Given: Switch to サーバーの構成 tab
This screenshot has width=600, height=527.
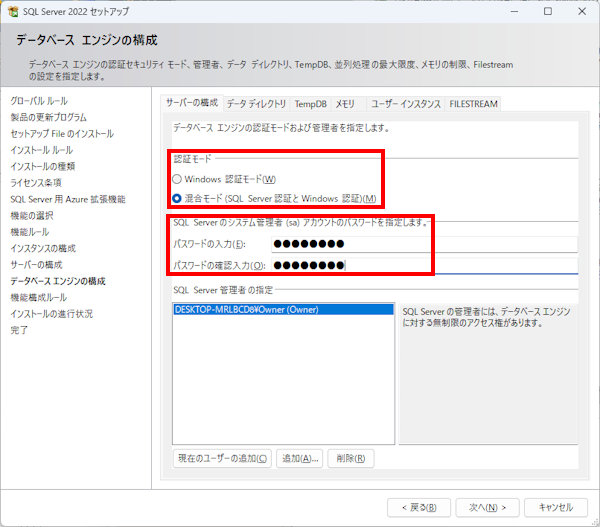Looking at the screenshot, I should pos(192,103).
